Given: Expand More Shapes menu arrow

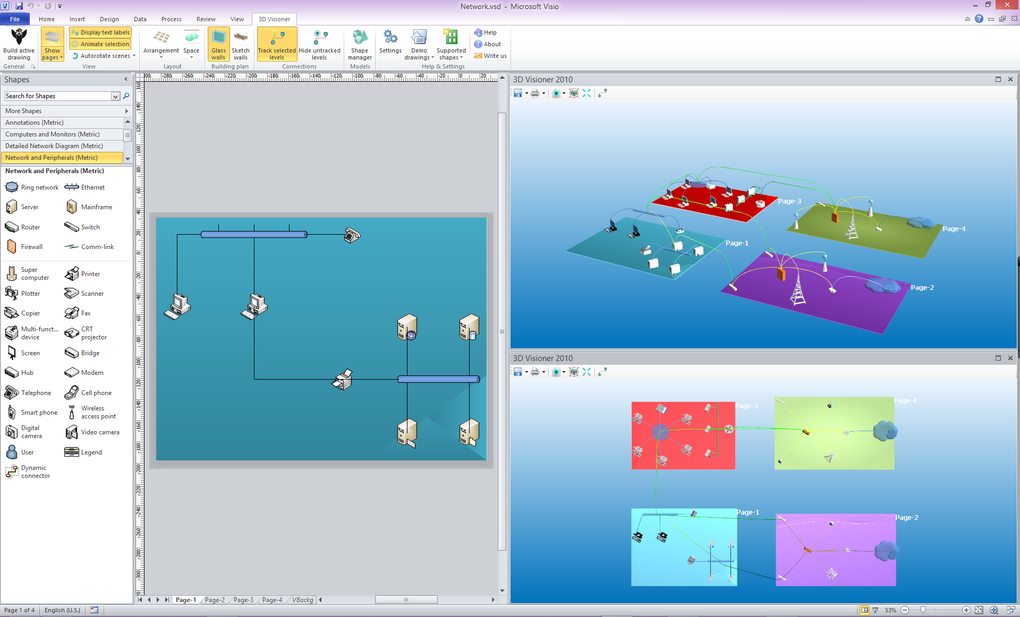Looking at the screenshot, I should pos(126,111).
